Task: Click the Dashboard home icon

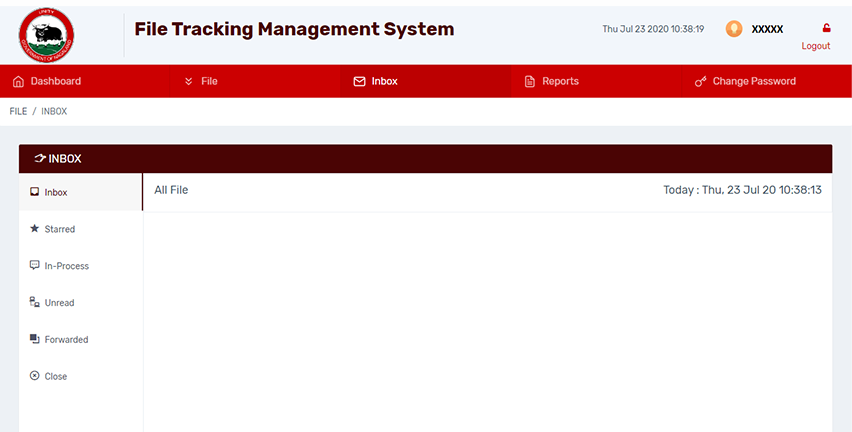Action: [18, 81]
